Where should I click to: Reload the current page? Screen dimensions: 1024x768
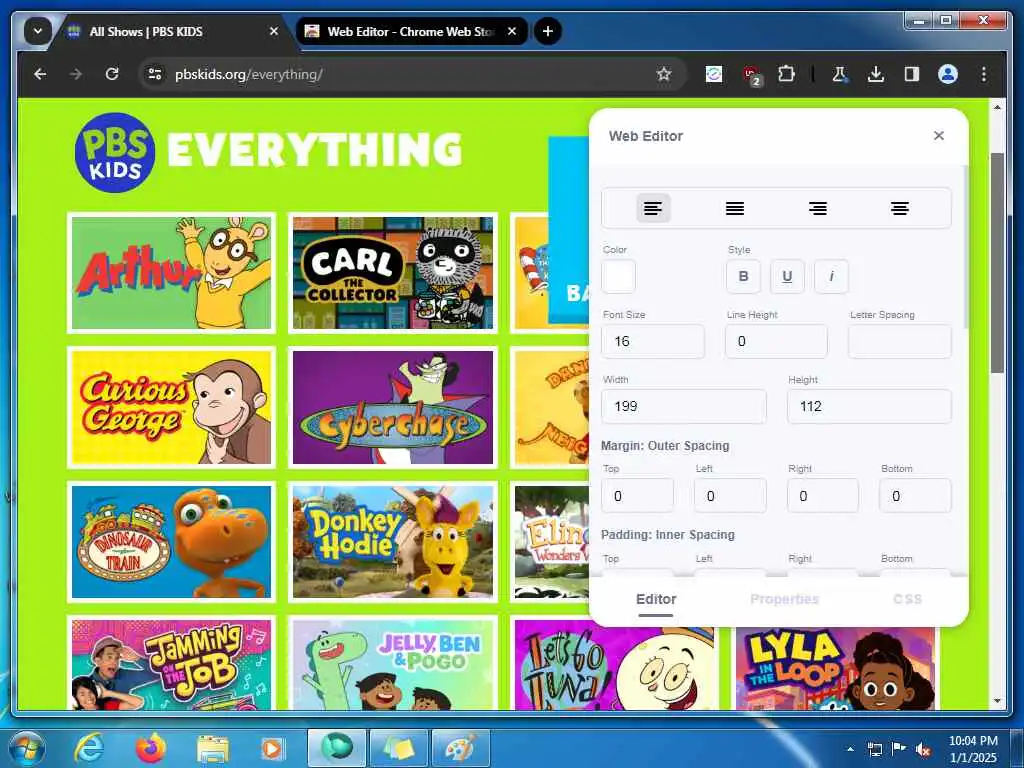click(x=112, y=74)
